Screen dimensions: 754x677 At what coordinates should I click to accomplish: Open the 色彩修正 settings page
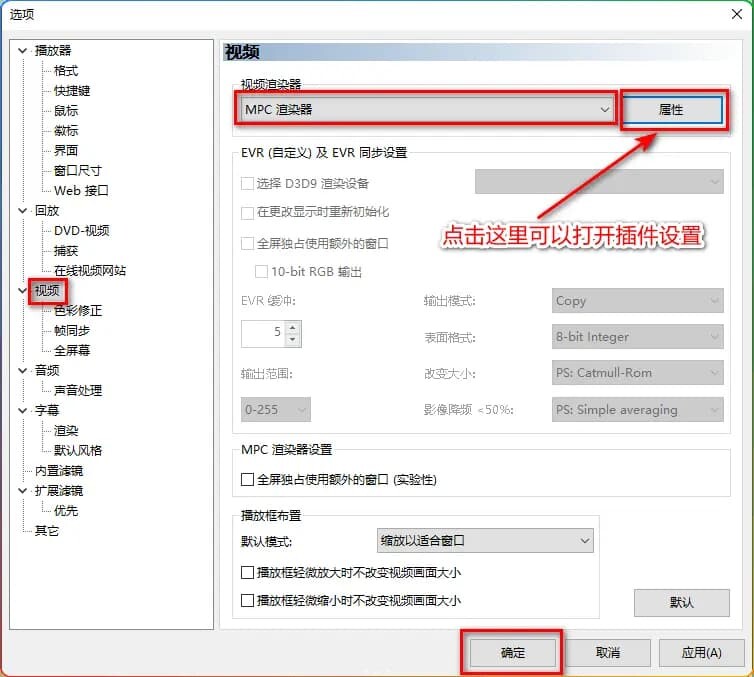coord(78,311)
